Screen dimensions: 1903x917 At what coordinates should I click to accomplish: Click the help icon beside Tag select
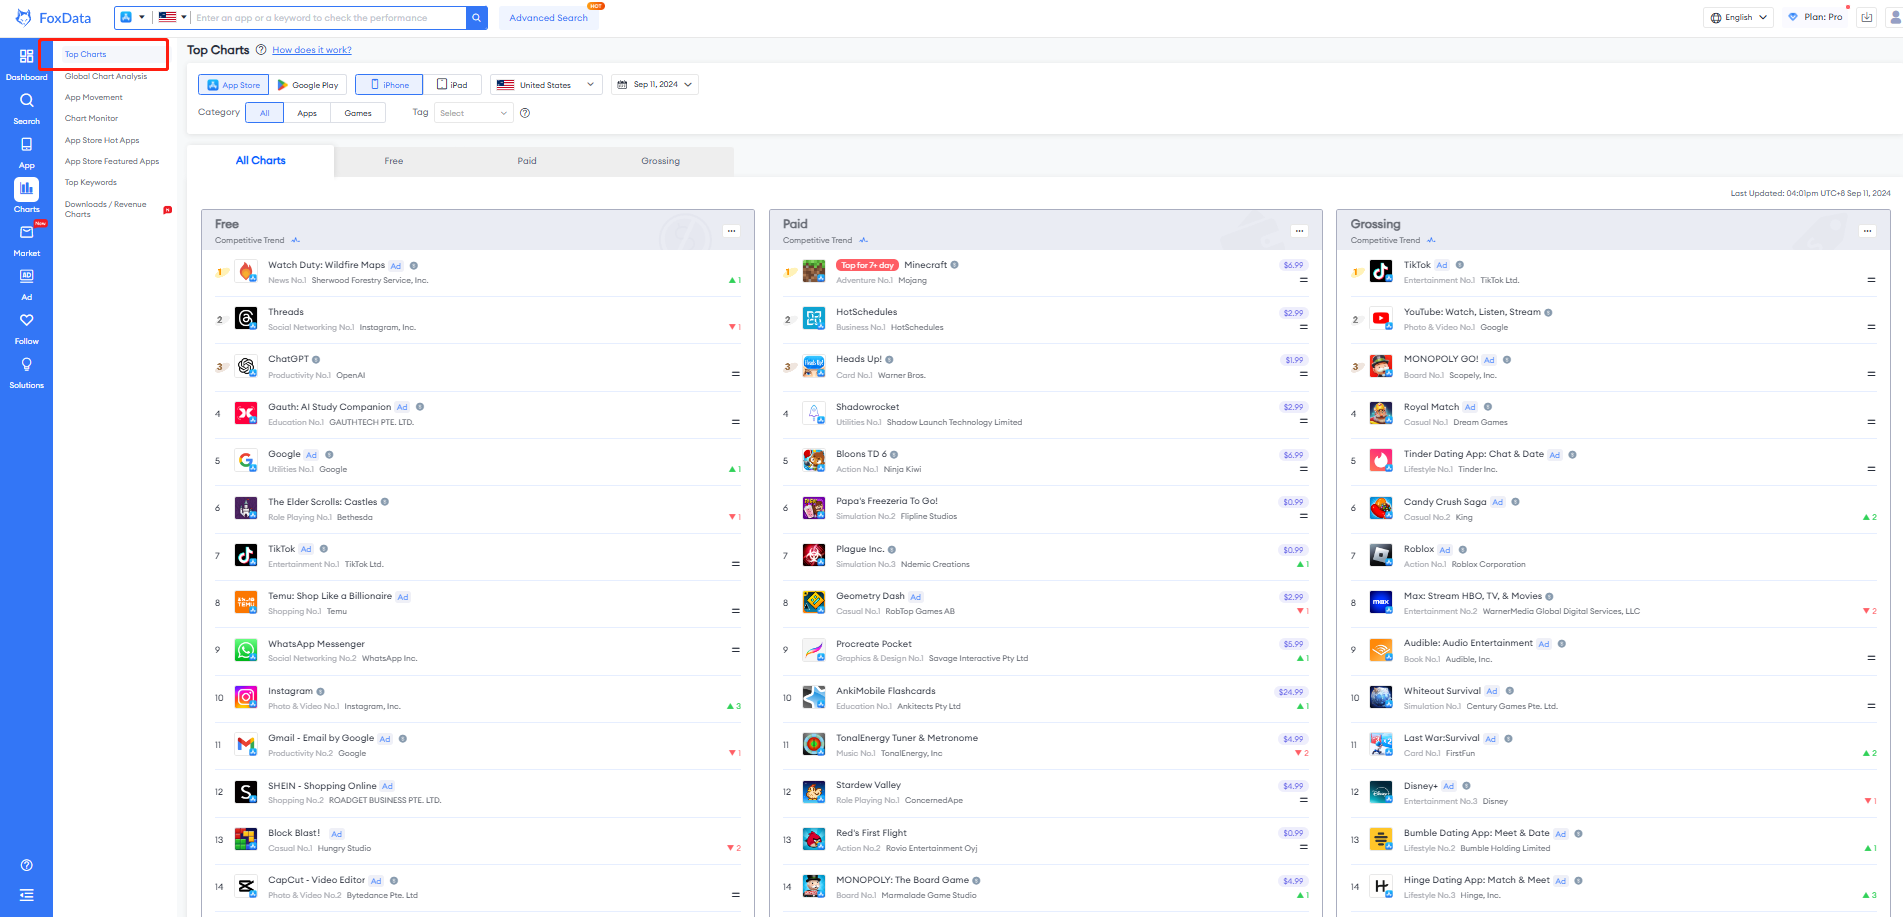click(525, 113)
